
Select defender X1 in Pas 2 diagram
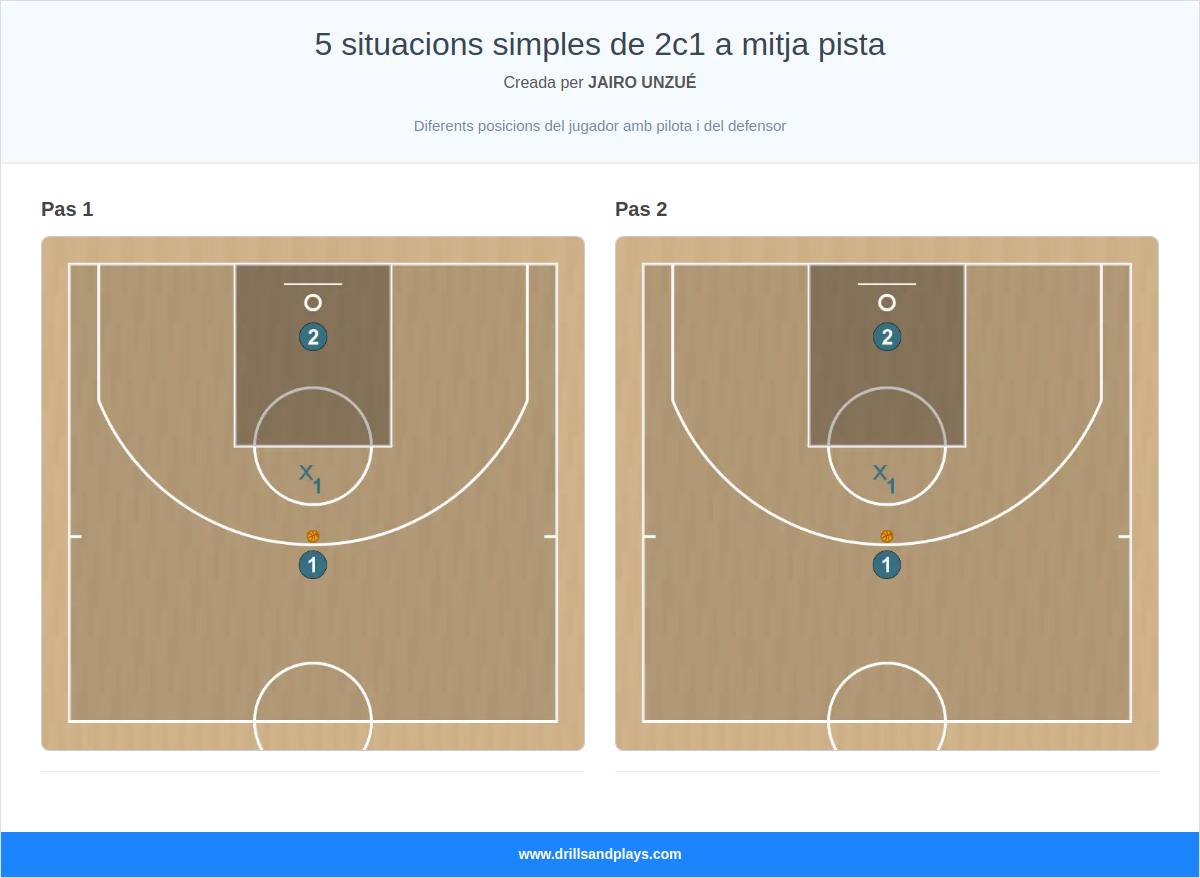click(x=884, y=477)
